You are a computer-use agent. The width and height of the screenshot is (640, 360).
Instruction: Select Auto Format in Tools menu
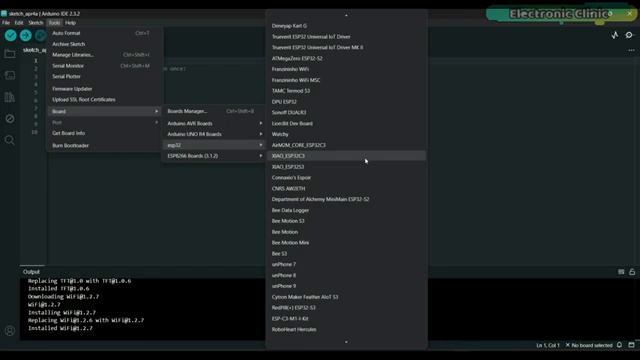pos(104,33)
